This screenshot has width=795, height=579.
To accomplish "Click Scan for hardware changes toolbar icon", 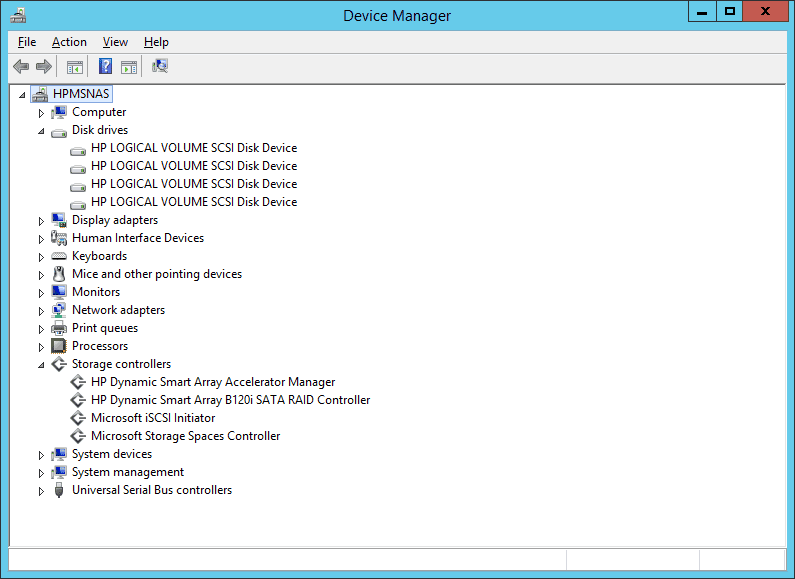I will [160, 66].
